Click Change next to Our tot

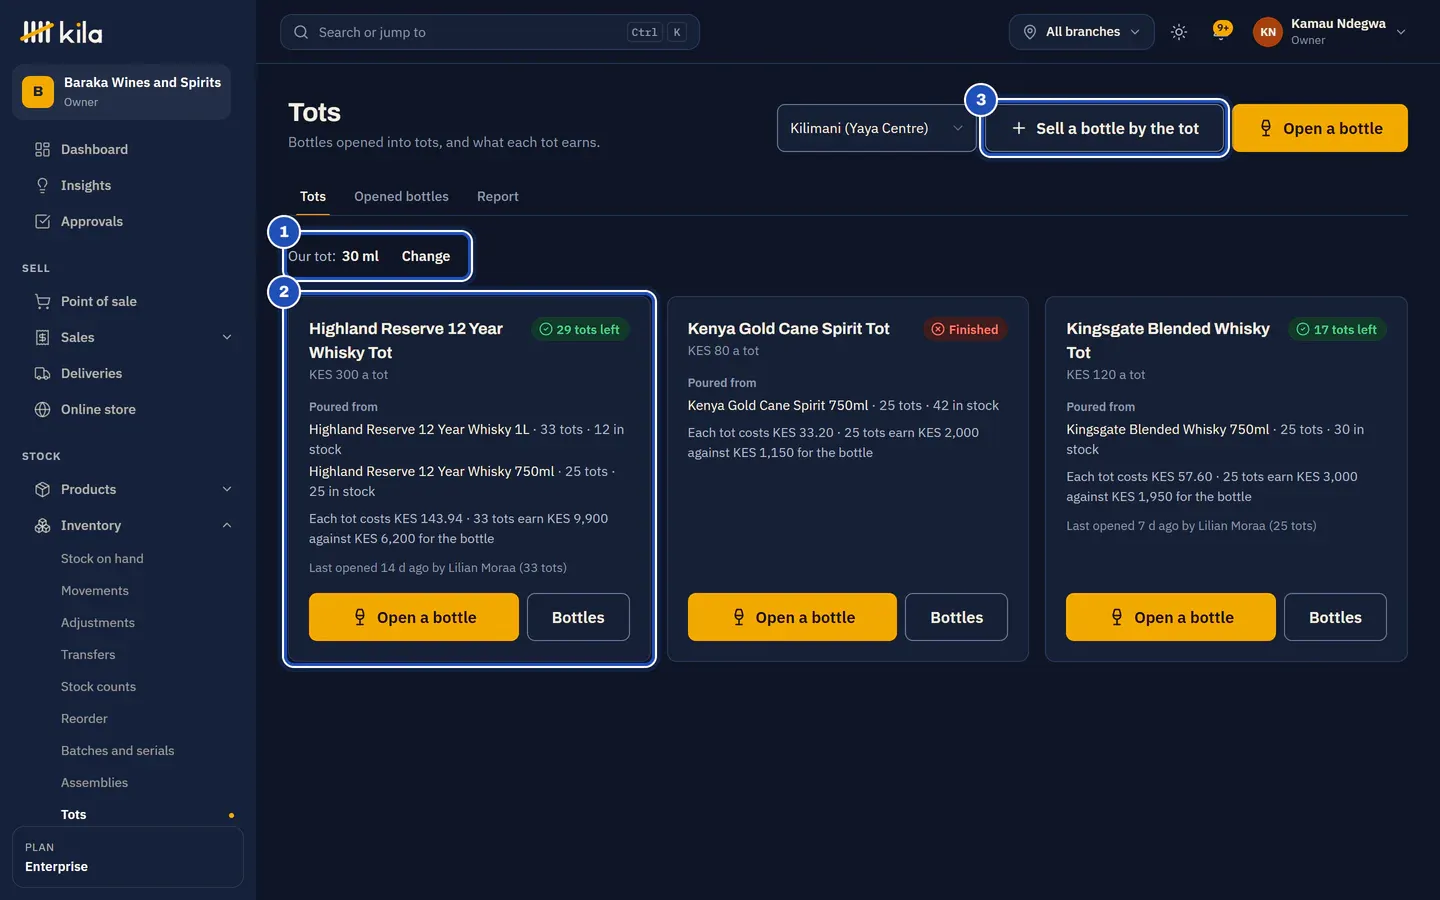pos(426,256)
